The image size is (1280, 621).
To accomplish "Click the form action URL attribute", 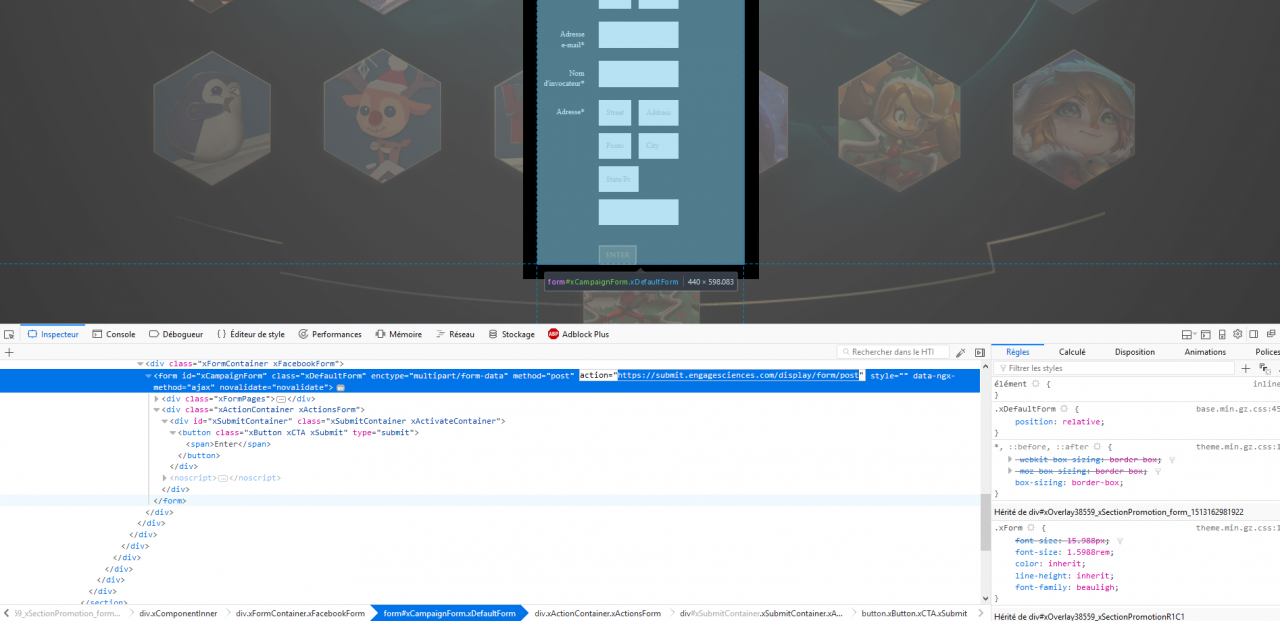I will click(721, 376).
